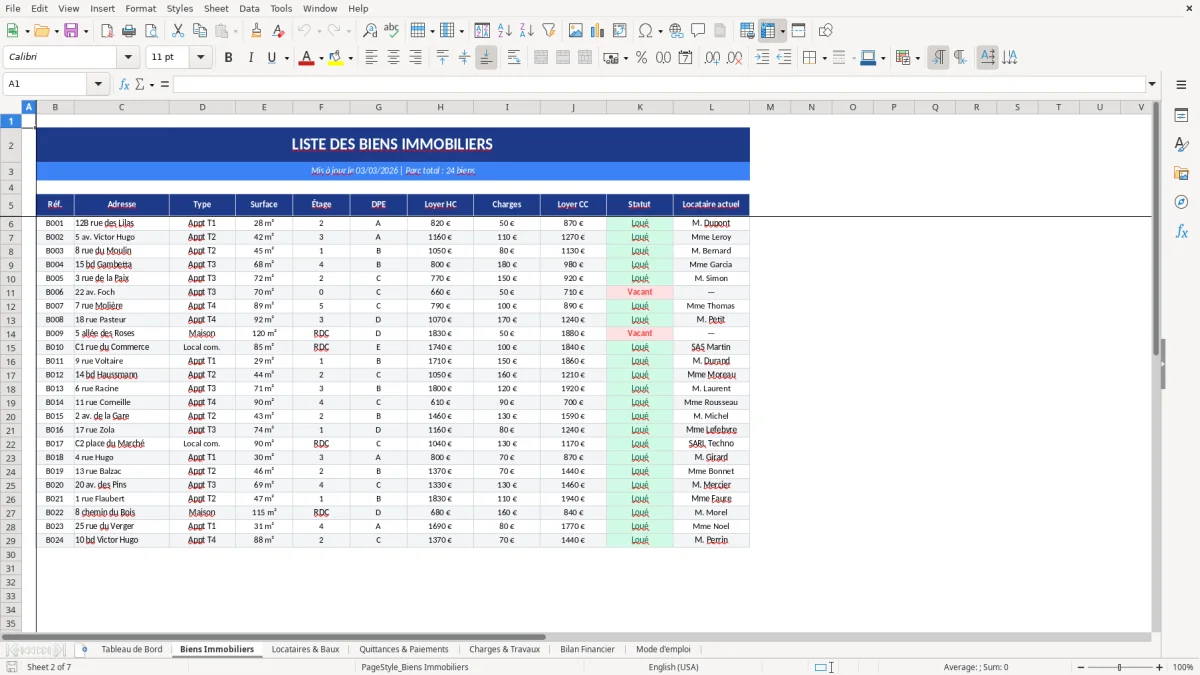1200x675 pixels.
Task: Insert a chart into the sheet
Action: (597, 30)
